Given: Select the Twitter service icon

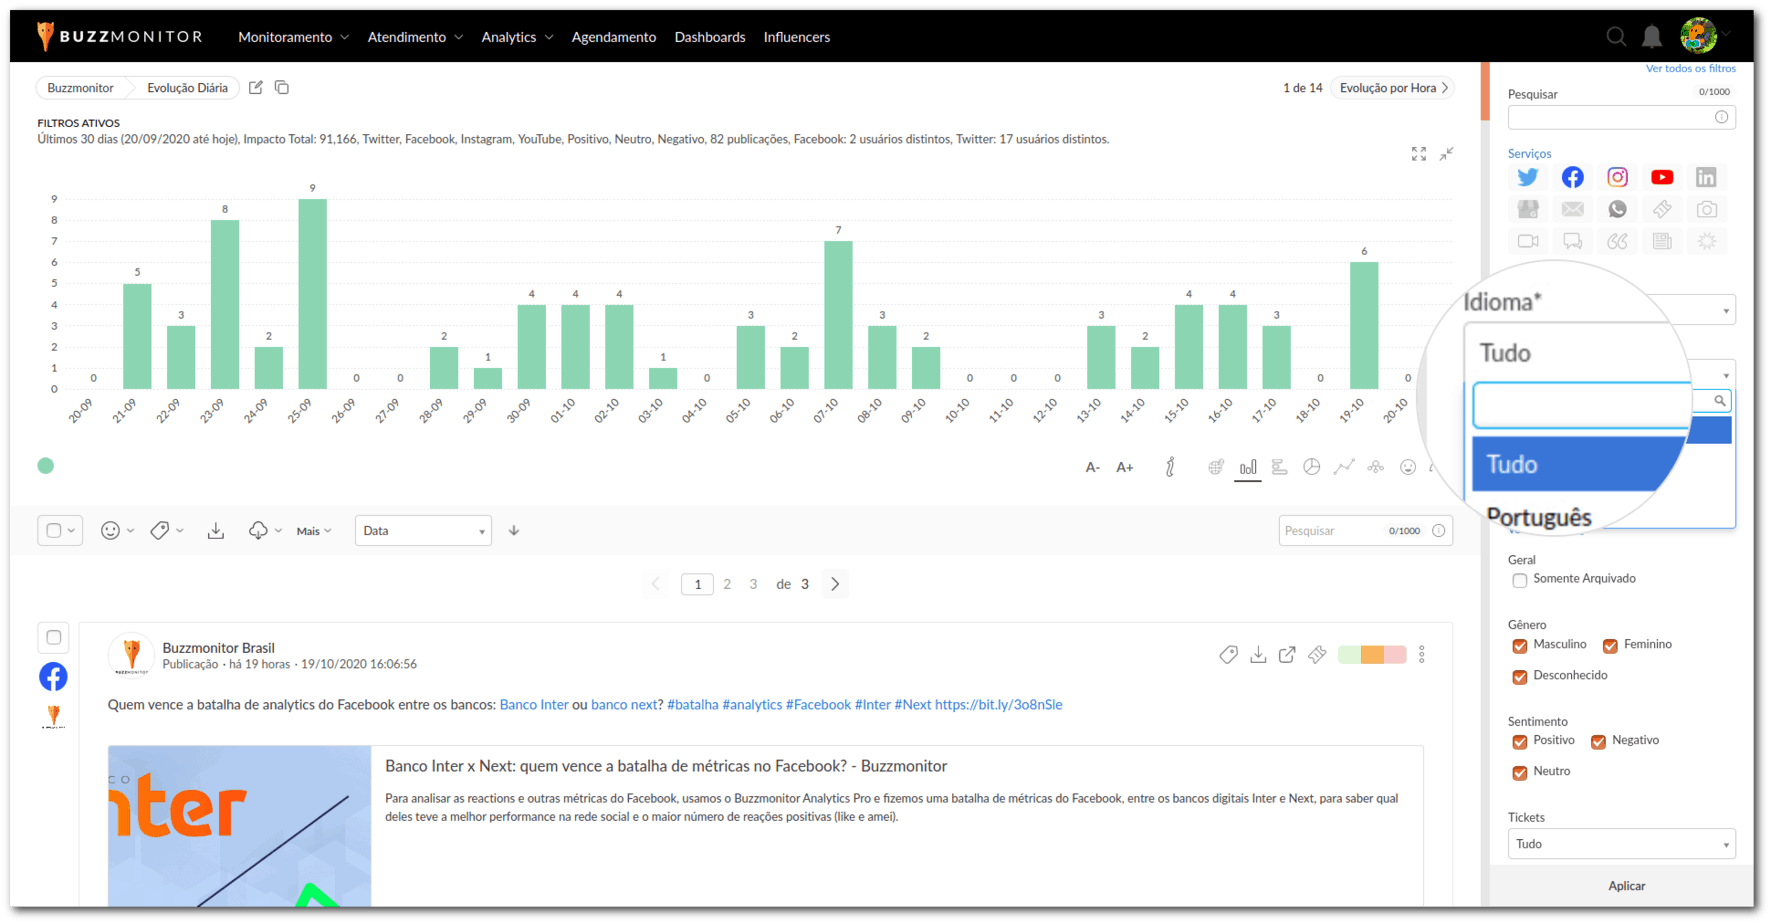Looking at the screenshot, I should point(1527,177).
